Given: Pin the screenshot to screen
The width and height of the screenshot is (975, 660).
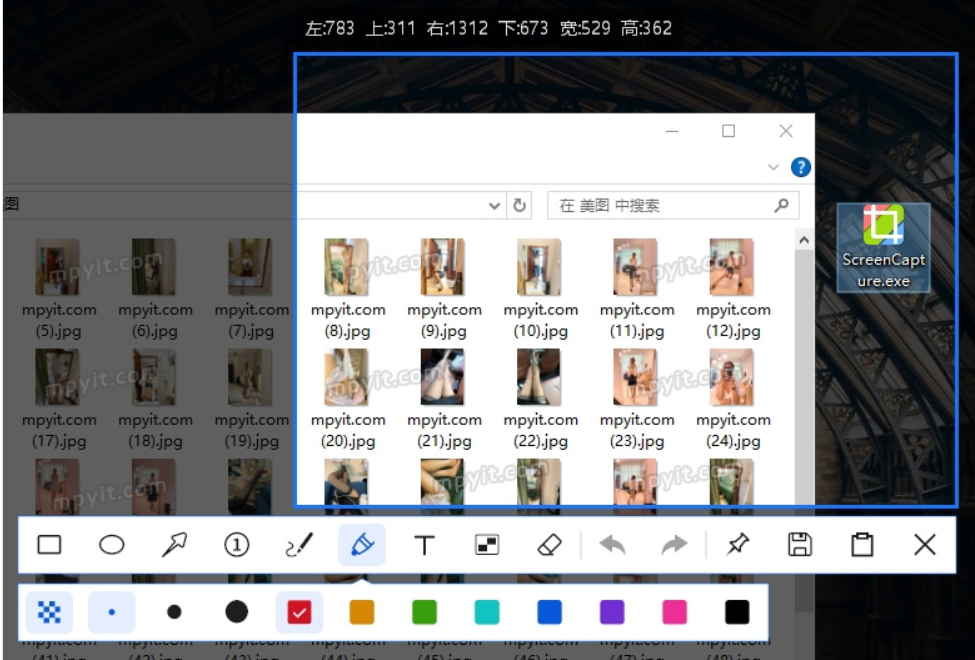Looking at the screenshot, I should point(740,545).
